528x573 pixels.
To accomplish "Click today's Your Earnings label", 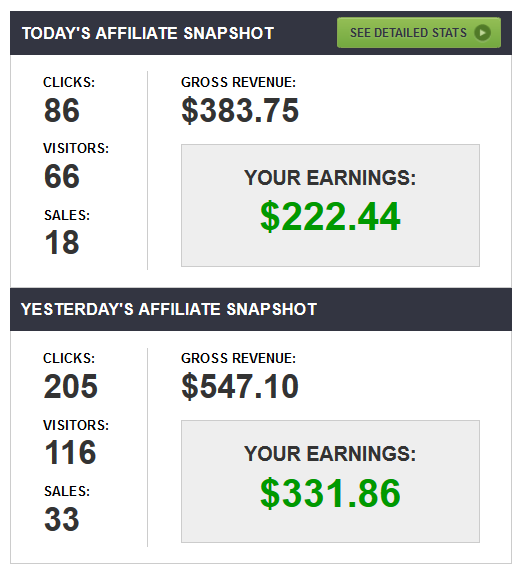I will pyautogui.click(x=330, y=178).
